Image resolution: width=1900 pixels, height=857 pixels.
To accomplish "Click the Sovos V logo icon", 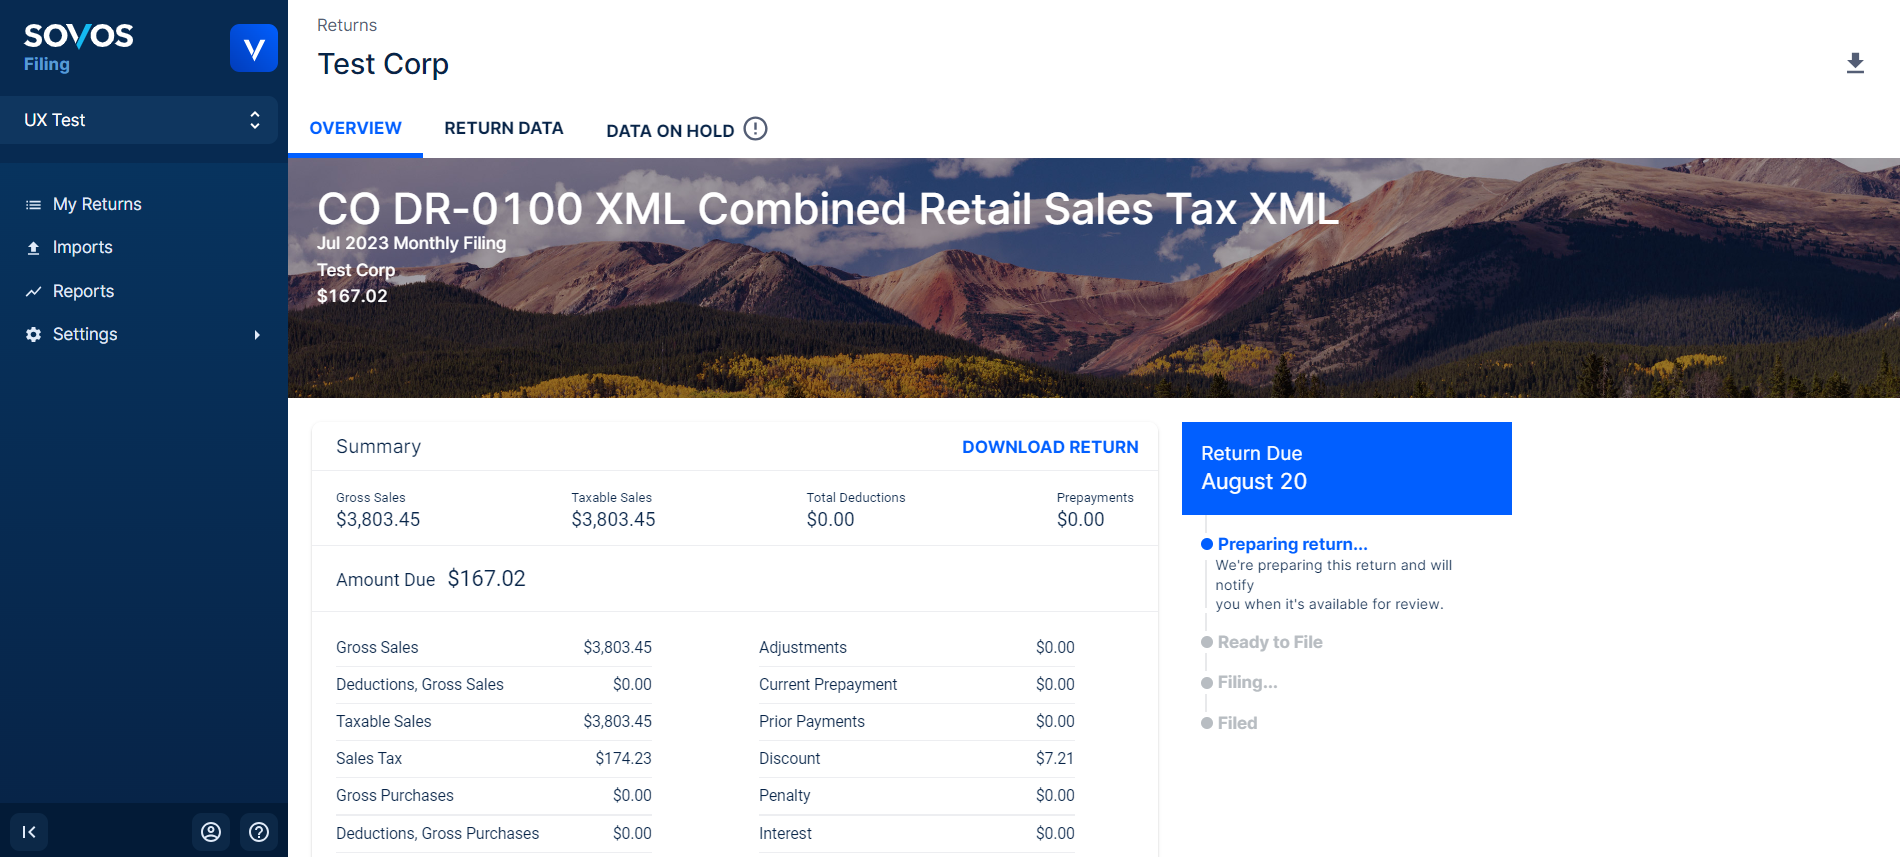I will 253,48.
